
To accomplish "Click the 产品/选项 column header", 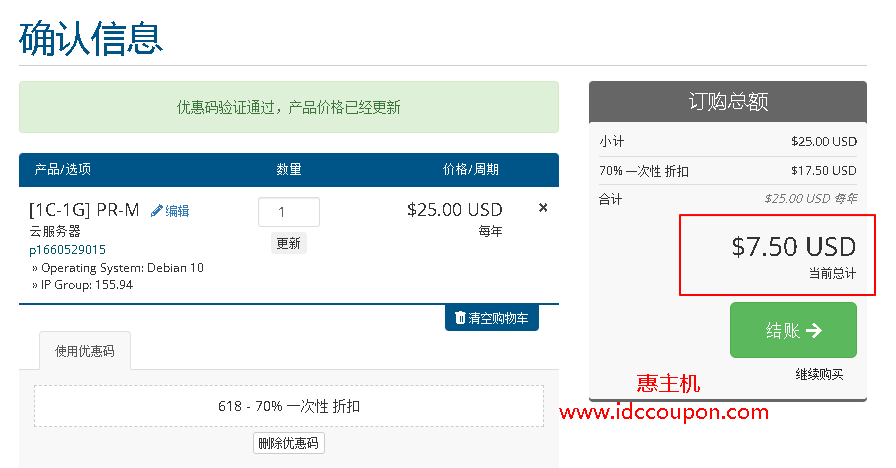I will tap(62, 169).
